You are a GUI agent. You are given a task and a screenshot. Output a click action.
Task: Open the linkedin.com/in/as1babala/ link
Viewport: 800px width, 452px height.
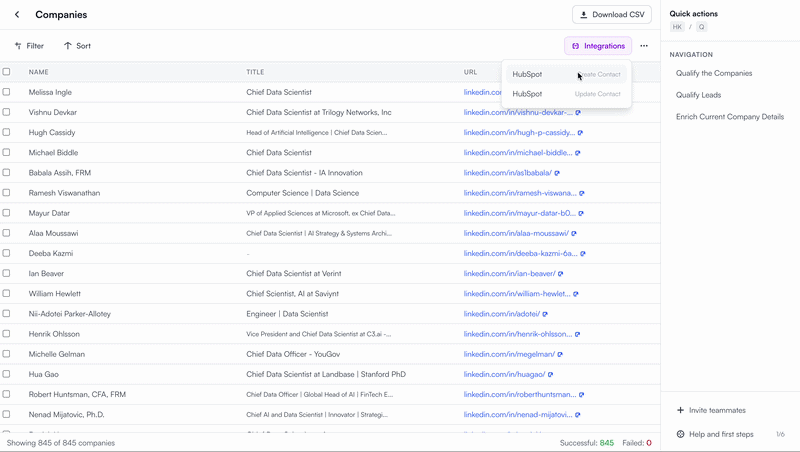(x=508, y=173)
